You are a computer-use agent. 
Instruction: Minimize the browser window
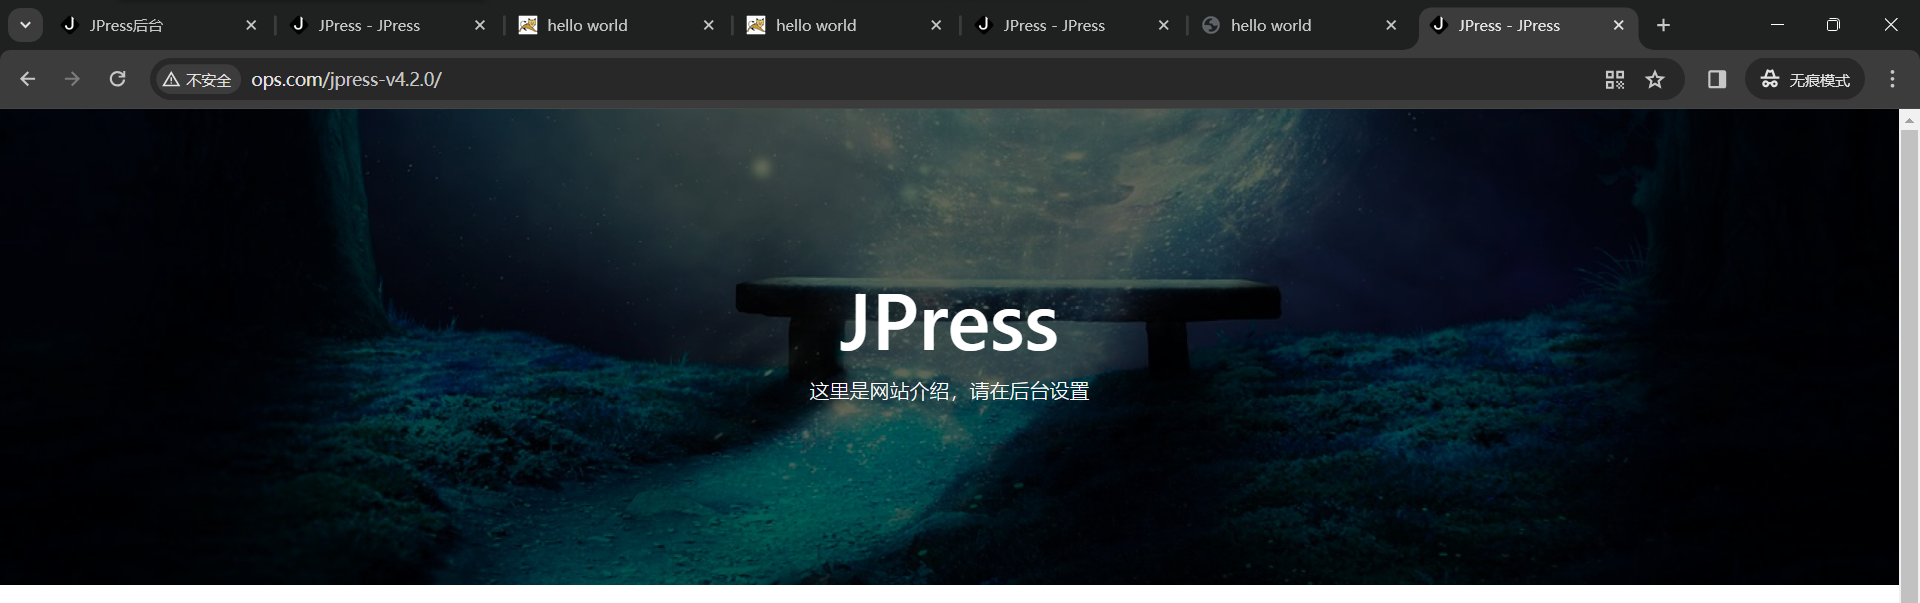1777,25
